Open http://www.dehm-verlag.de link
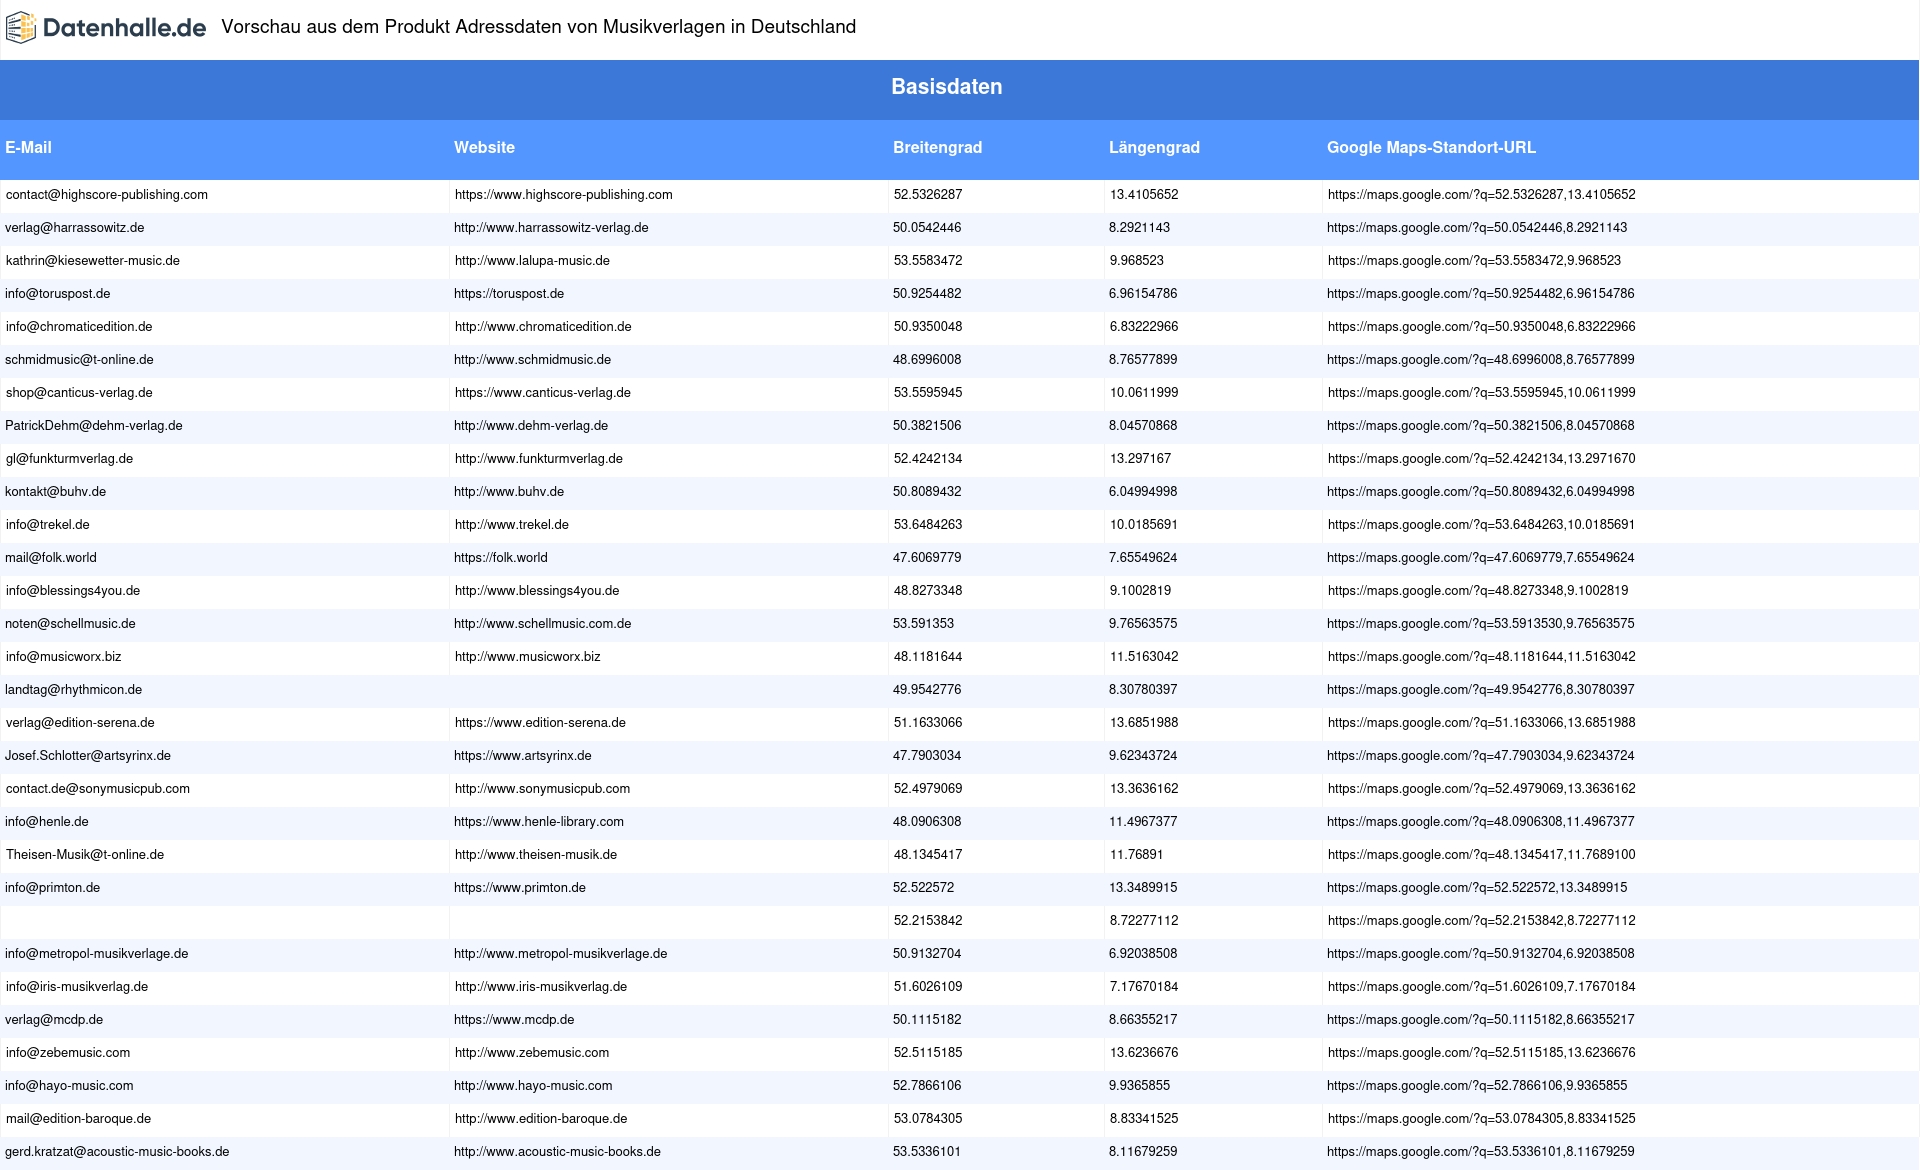This screenshot has width=1920, height=1170. coord(531,426)
